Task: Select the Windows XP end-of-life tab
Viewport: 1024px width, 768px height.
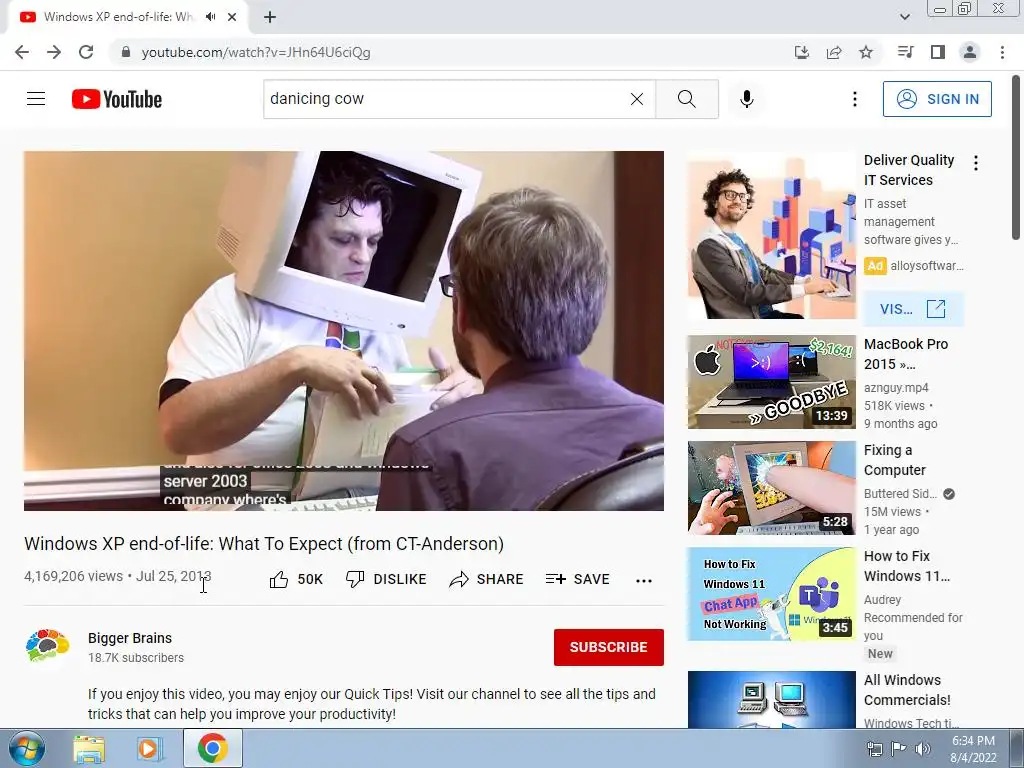Action: [118, 17]
